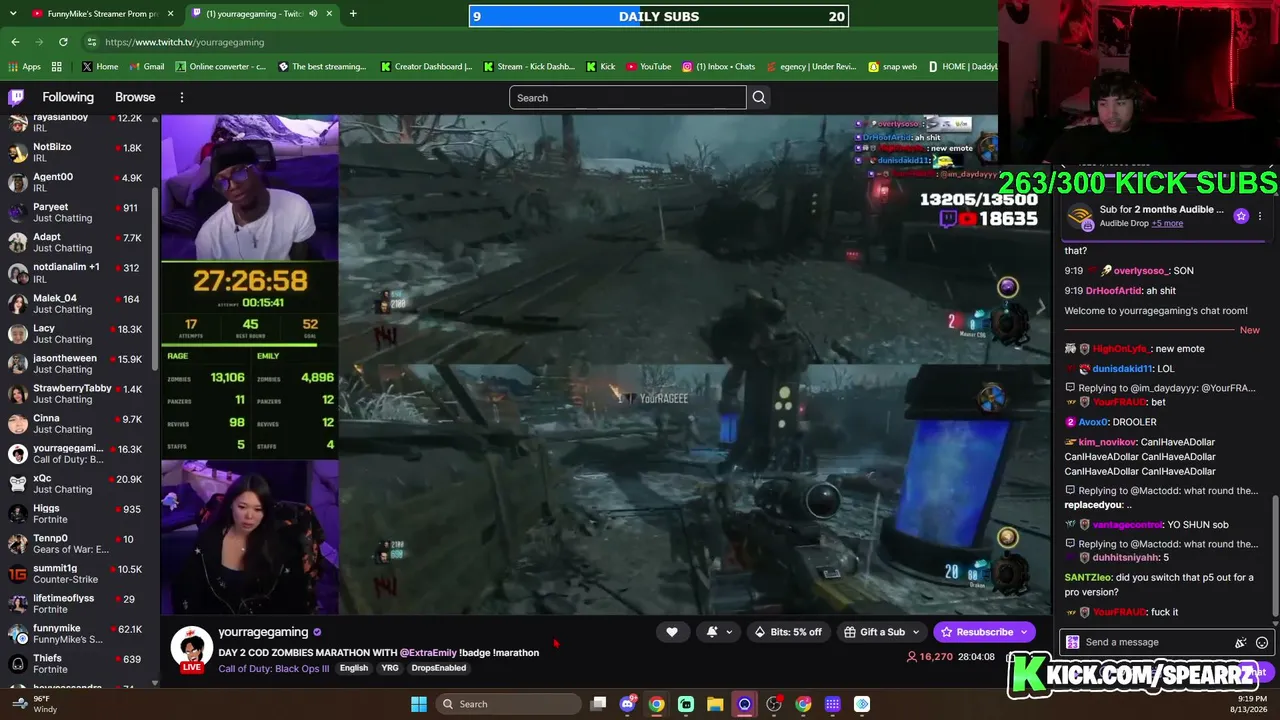
Task: Open Online converter bookmark
Action: click(x=221, y=67)
